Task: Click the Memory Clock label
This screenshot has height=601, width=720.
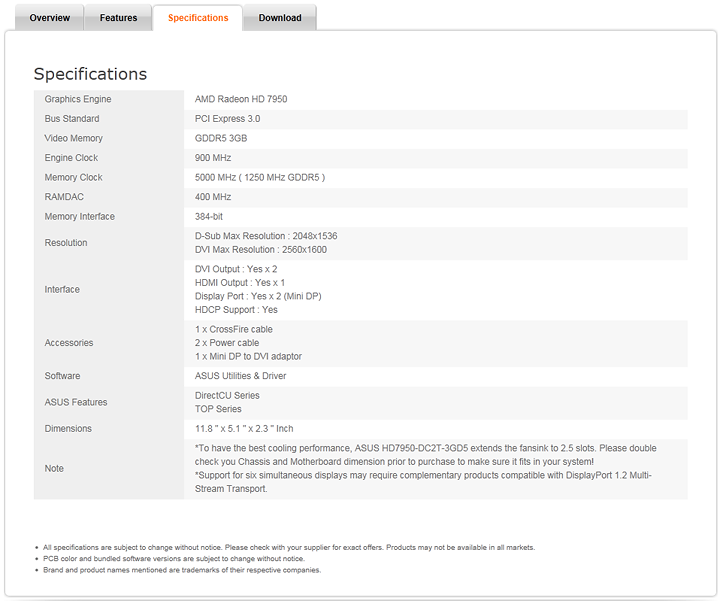Action: [73, 177]
